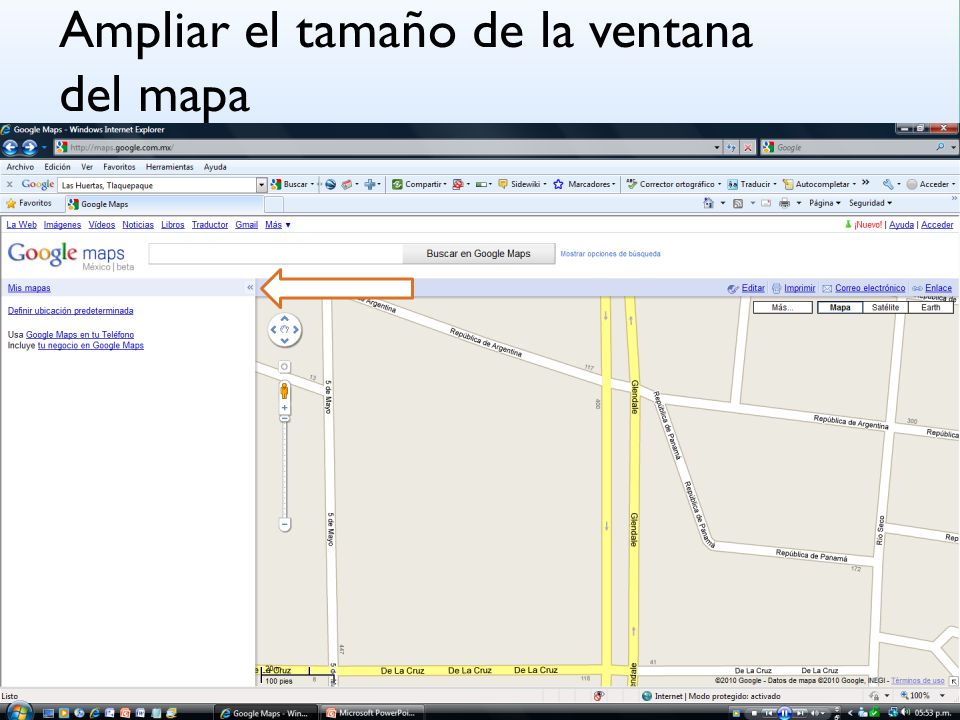The image size is (960, 720).
Task: Click the Home icon in the command bar
Action: click(x=708, y=203)
